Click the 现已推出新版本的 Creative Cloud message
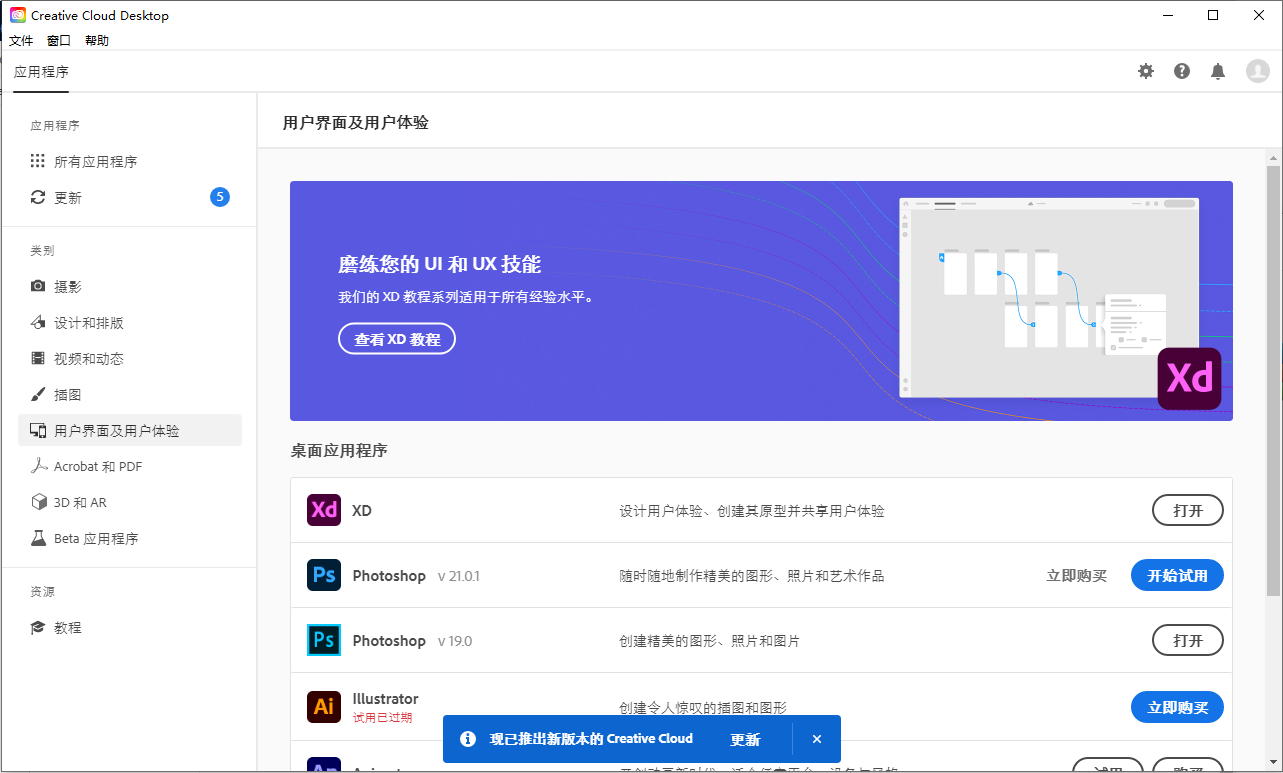Image resolution: width=1283 pixels, height=773 pixels. click(x=591, y=739)
